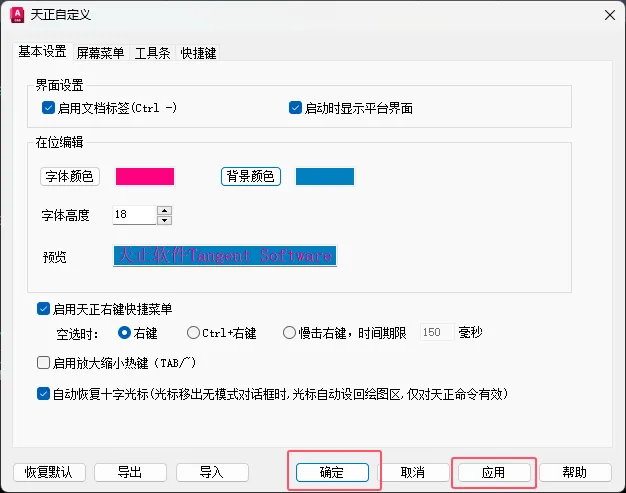This screenshot has height=493, width=626.
Task: Click the 导入 button
Action: coord(212,473)
